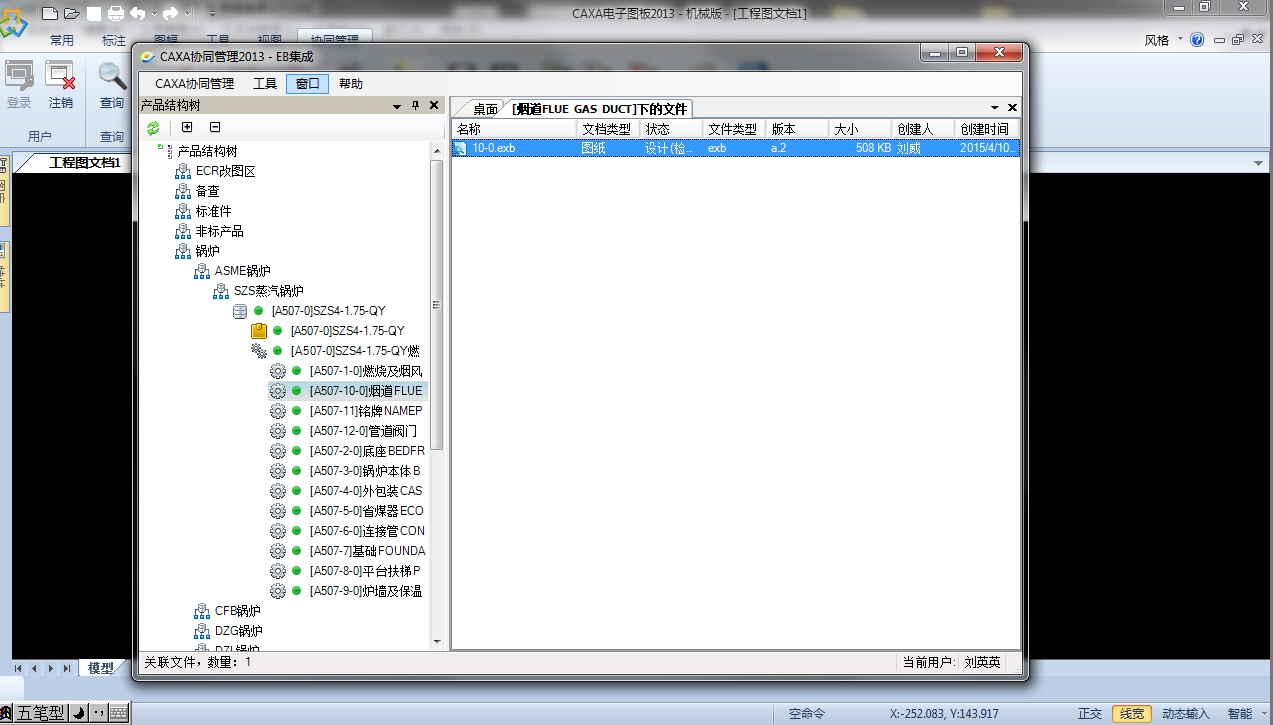Viewport: 1273px width, 725px height.
Task: Click the expand-all plus icon in tree toolbar
Action: pyautogui.click(x=187, y=127)
